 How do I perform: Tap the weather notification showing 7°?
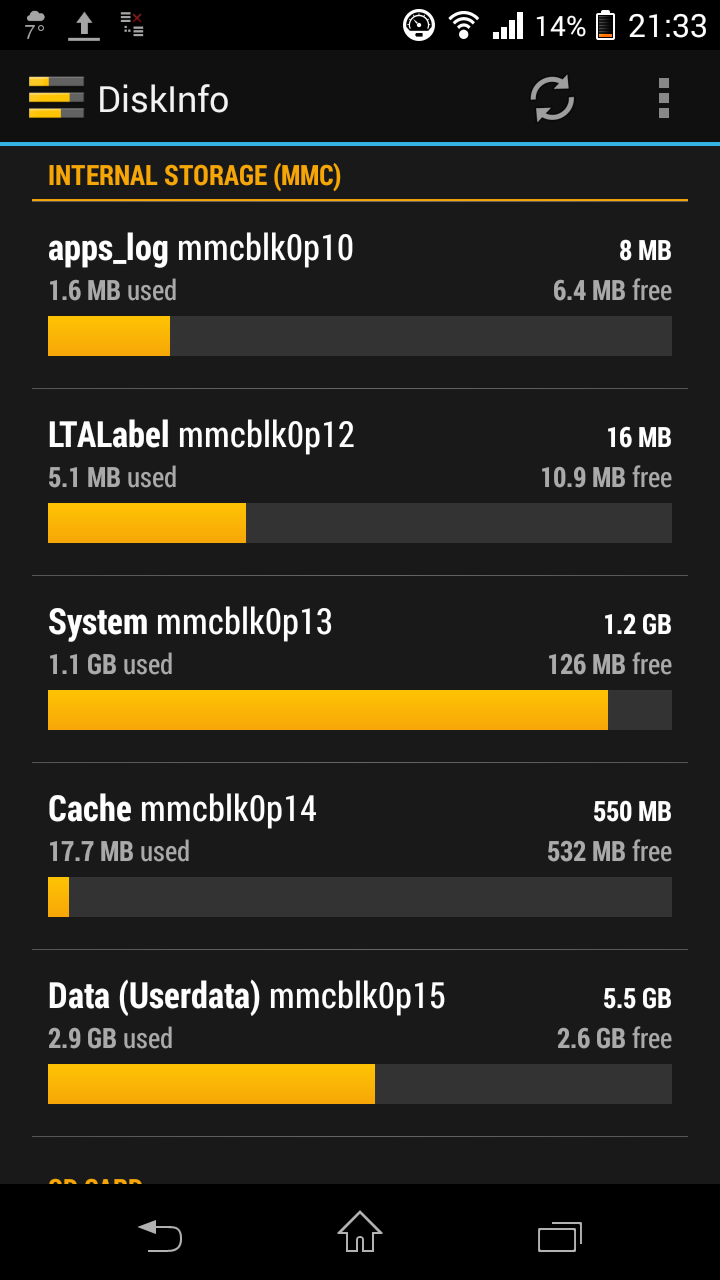click(x=36, y=25)
